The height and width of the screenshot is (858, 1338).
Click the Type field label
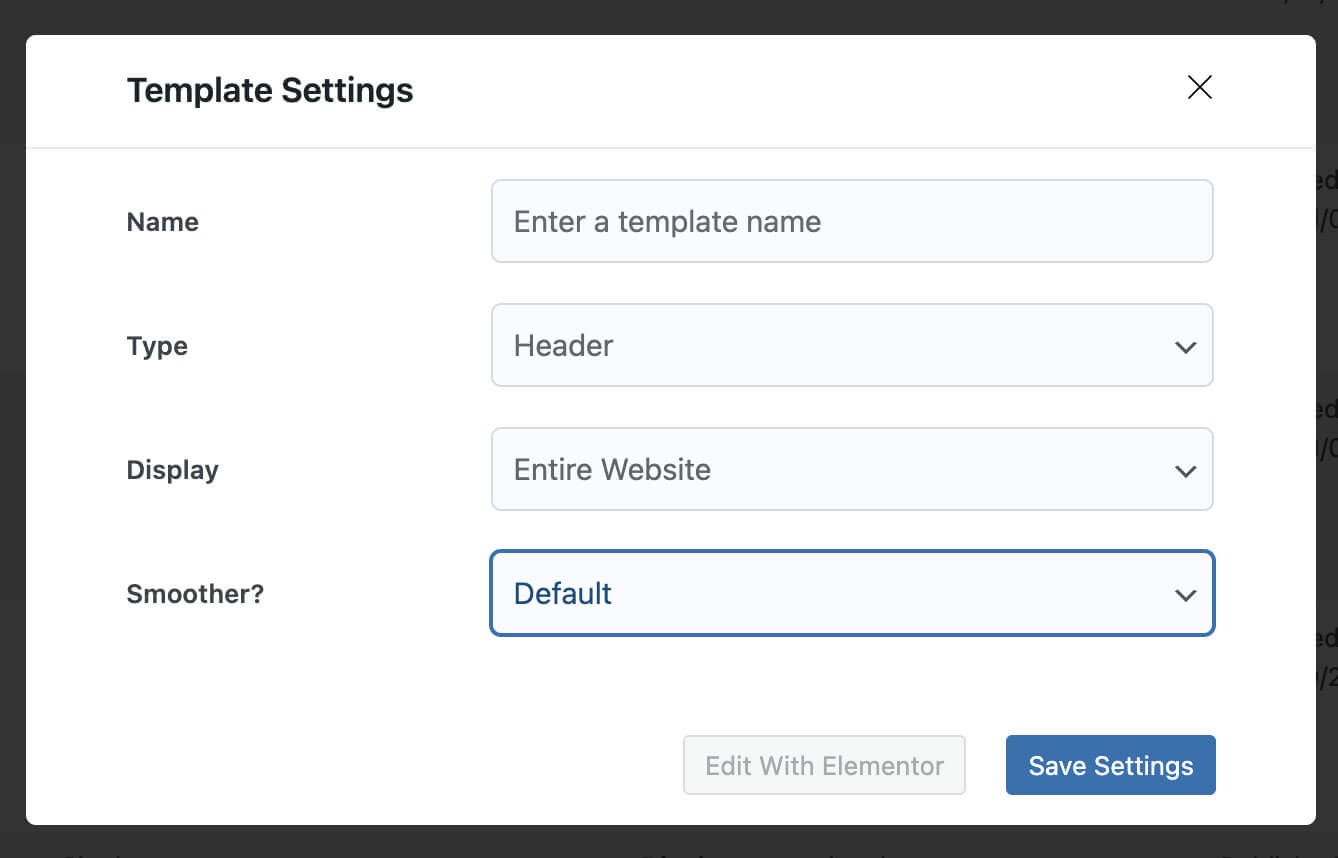click(157, 346)
